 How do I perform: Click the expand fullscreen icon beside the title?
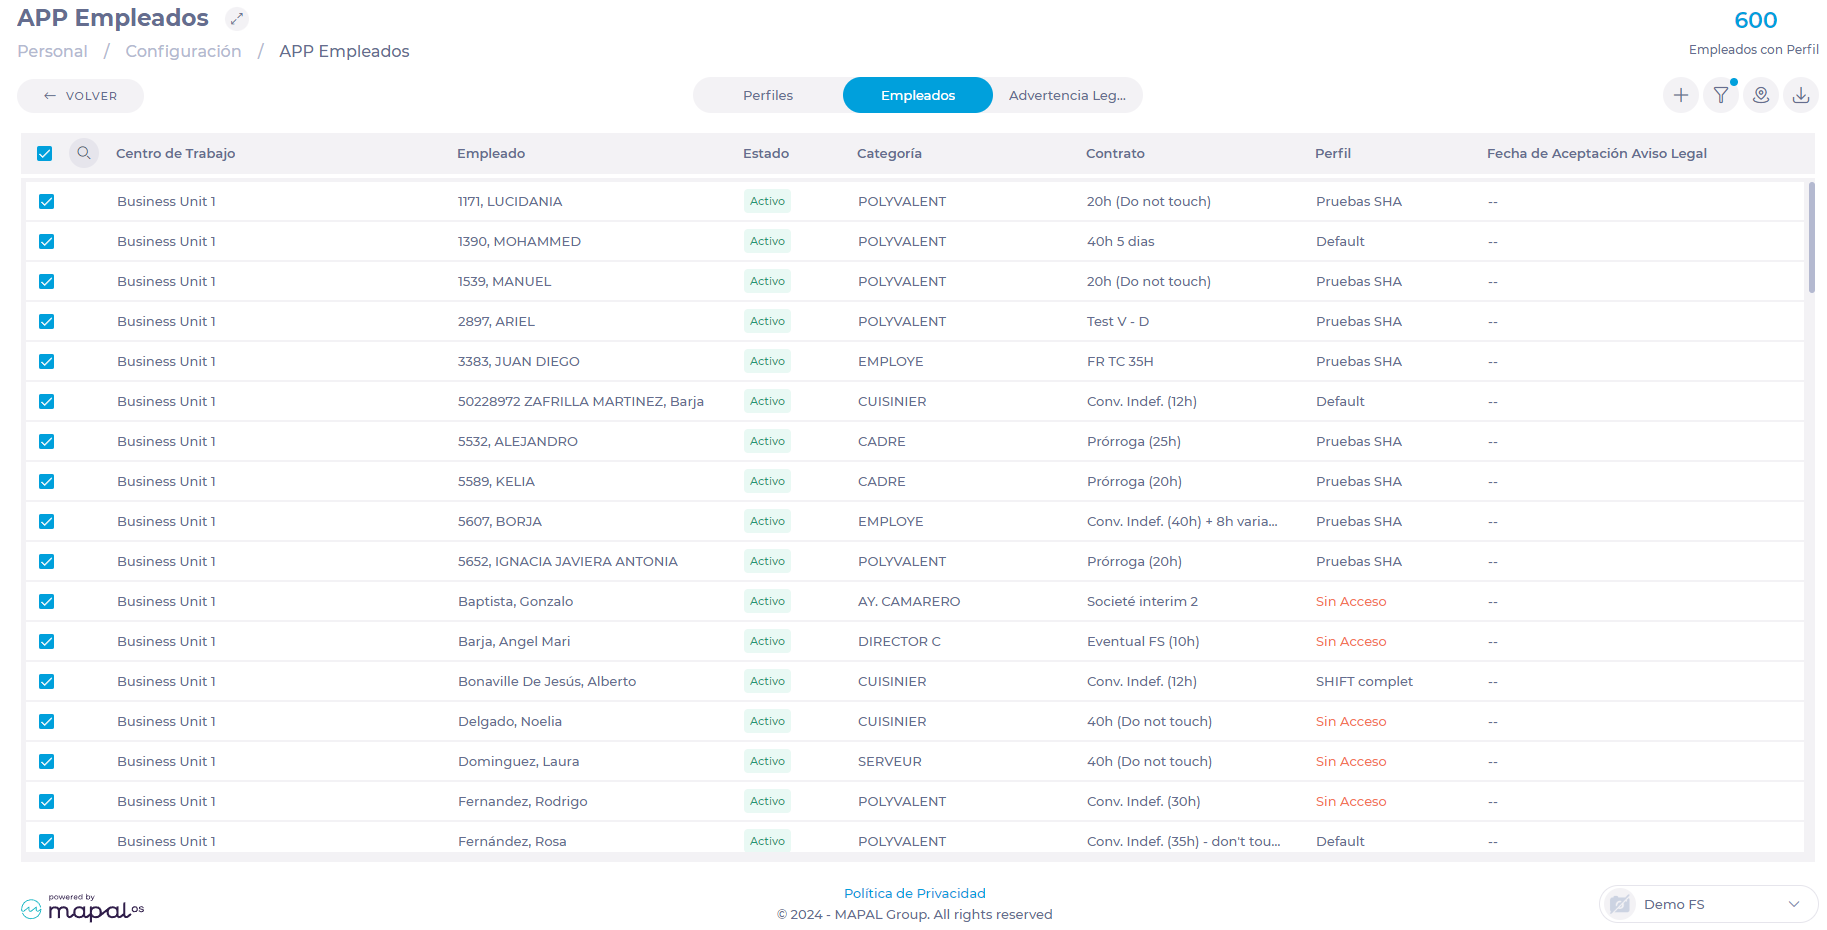[236, 19]
